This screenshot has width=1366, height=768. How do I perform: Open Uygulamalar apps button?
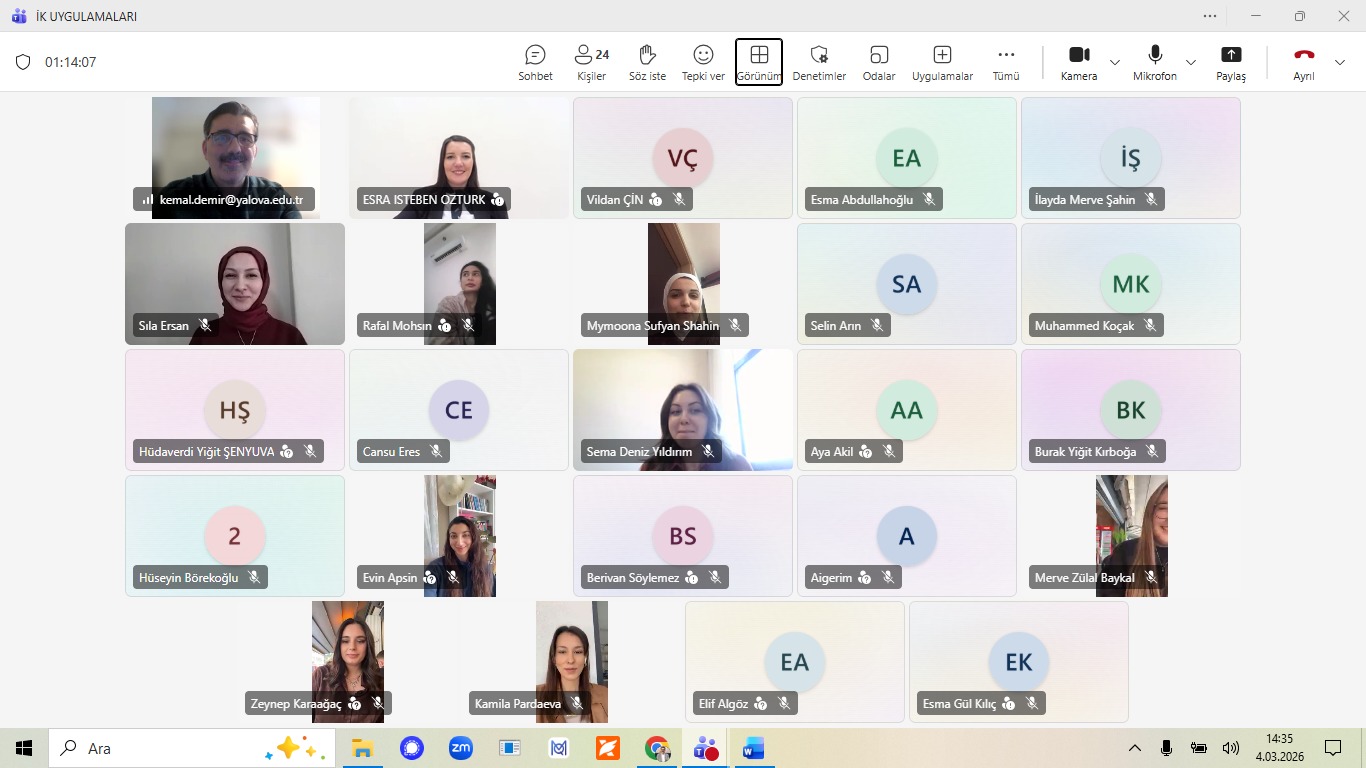coord(942,62)
